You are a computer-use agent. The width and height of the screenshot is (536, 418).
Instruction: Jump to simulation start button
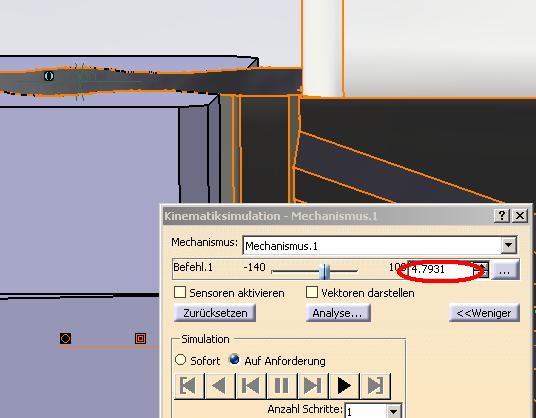[x=189, y=386]
